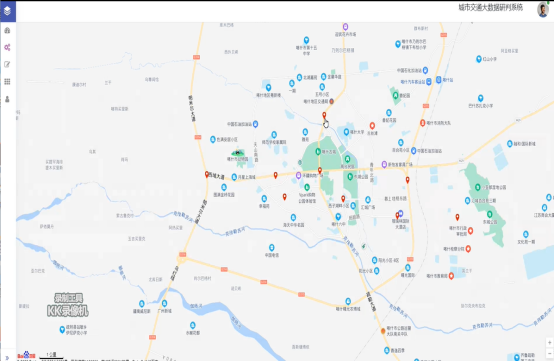Select the purple connected-nodes sidebar icon
554x361 pixels.
pos(7,47)
